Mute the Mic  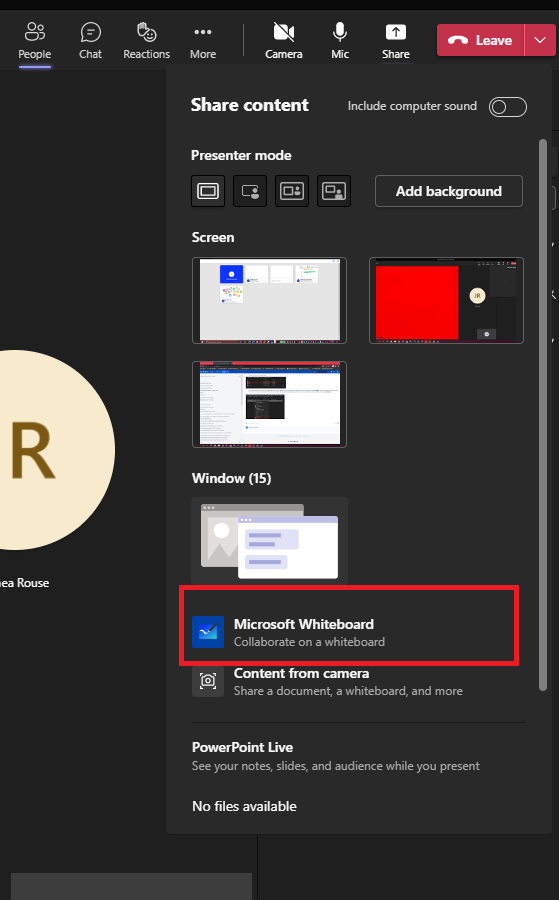click(340, 41)
